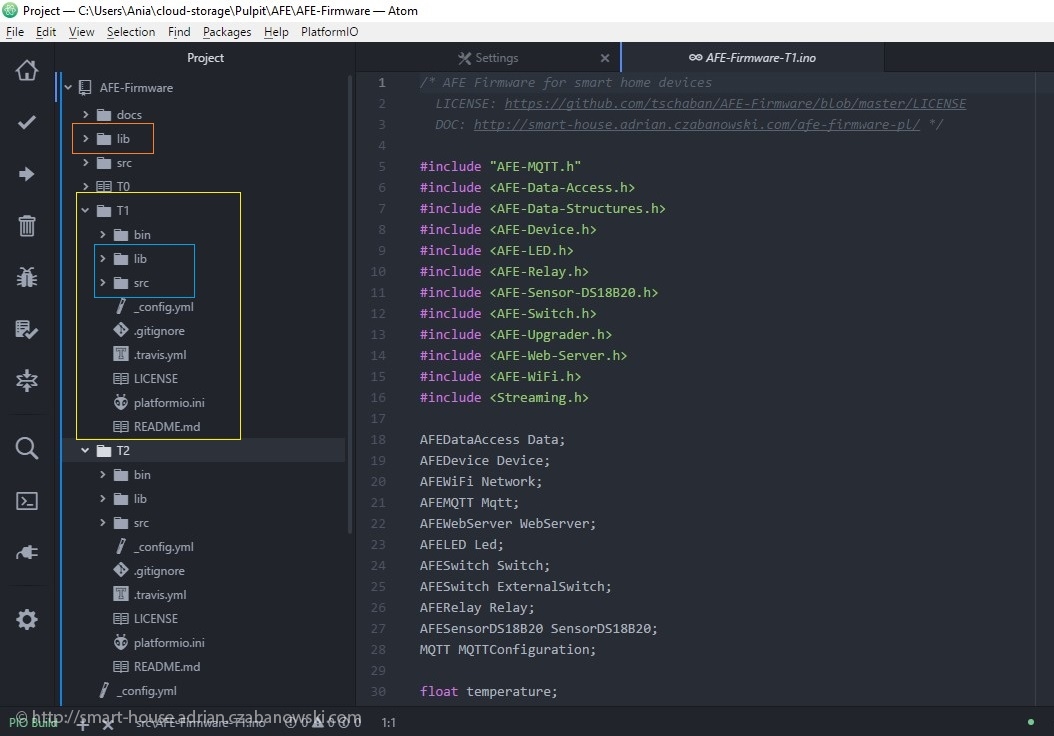The image size is (1054, 736).
Task: Click the platformio.ini alien icon under T1
Action: (x=121, y=403)
